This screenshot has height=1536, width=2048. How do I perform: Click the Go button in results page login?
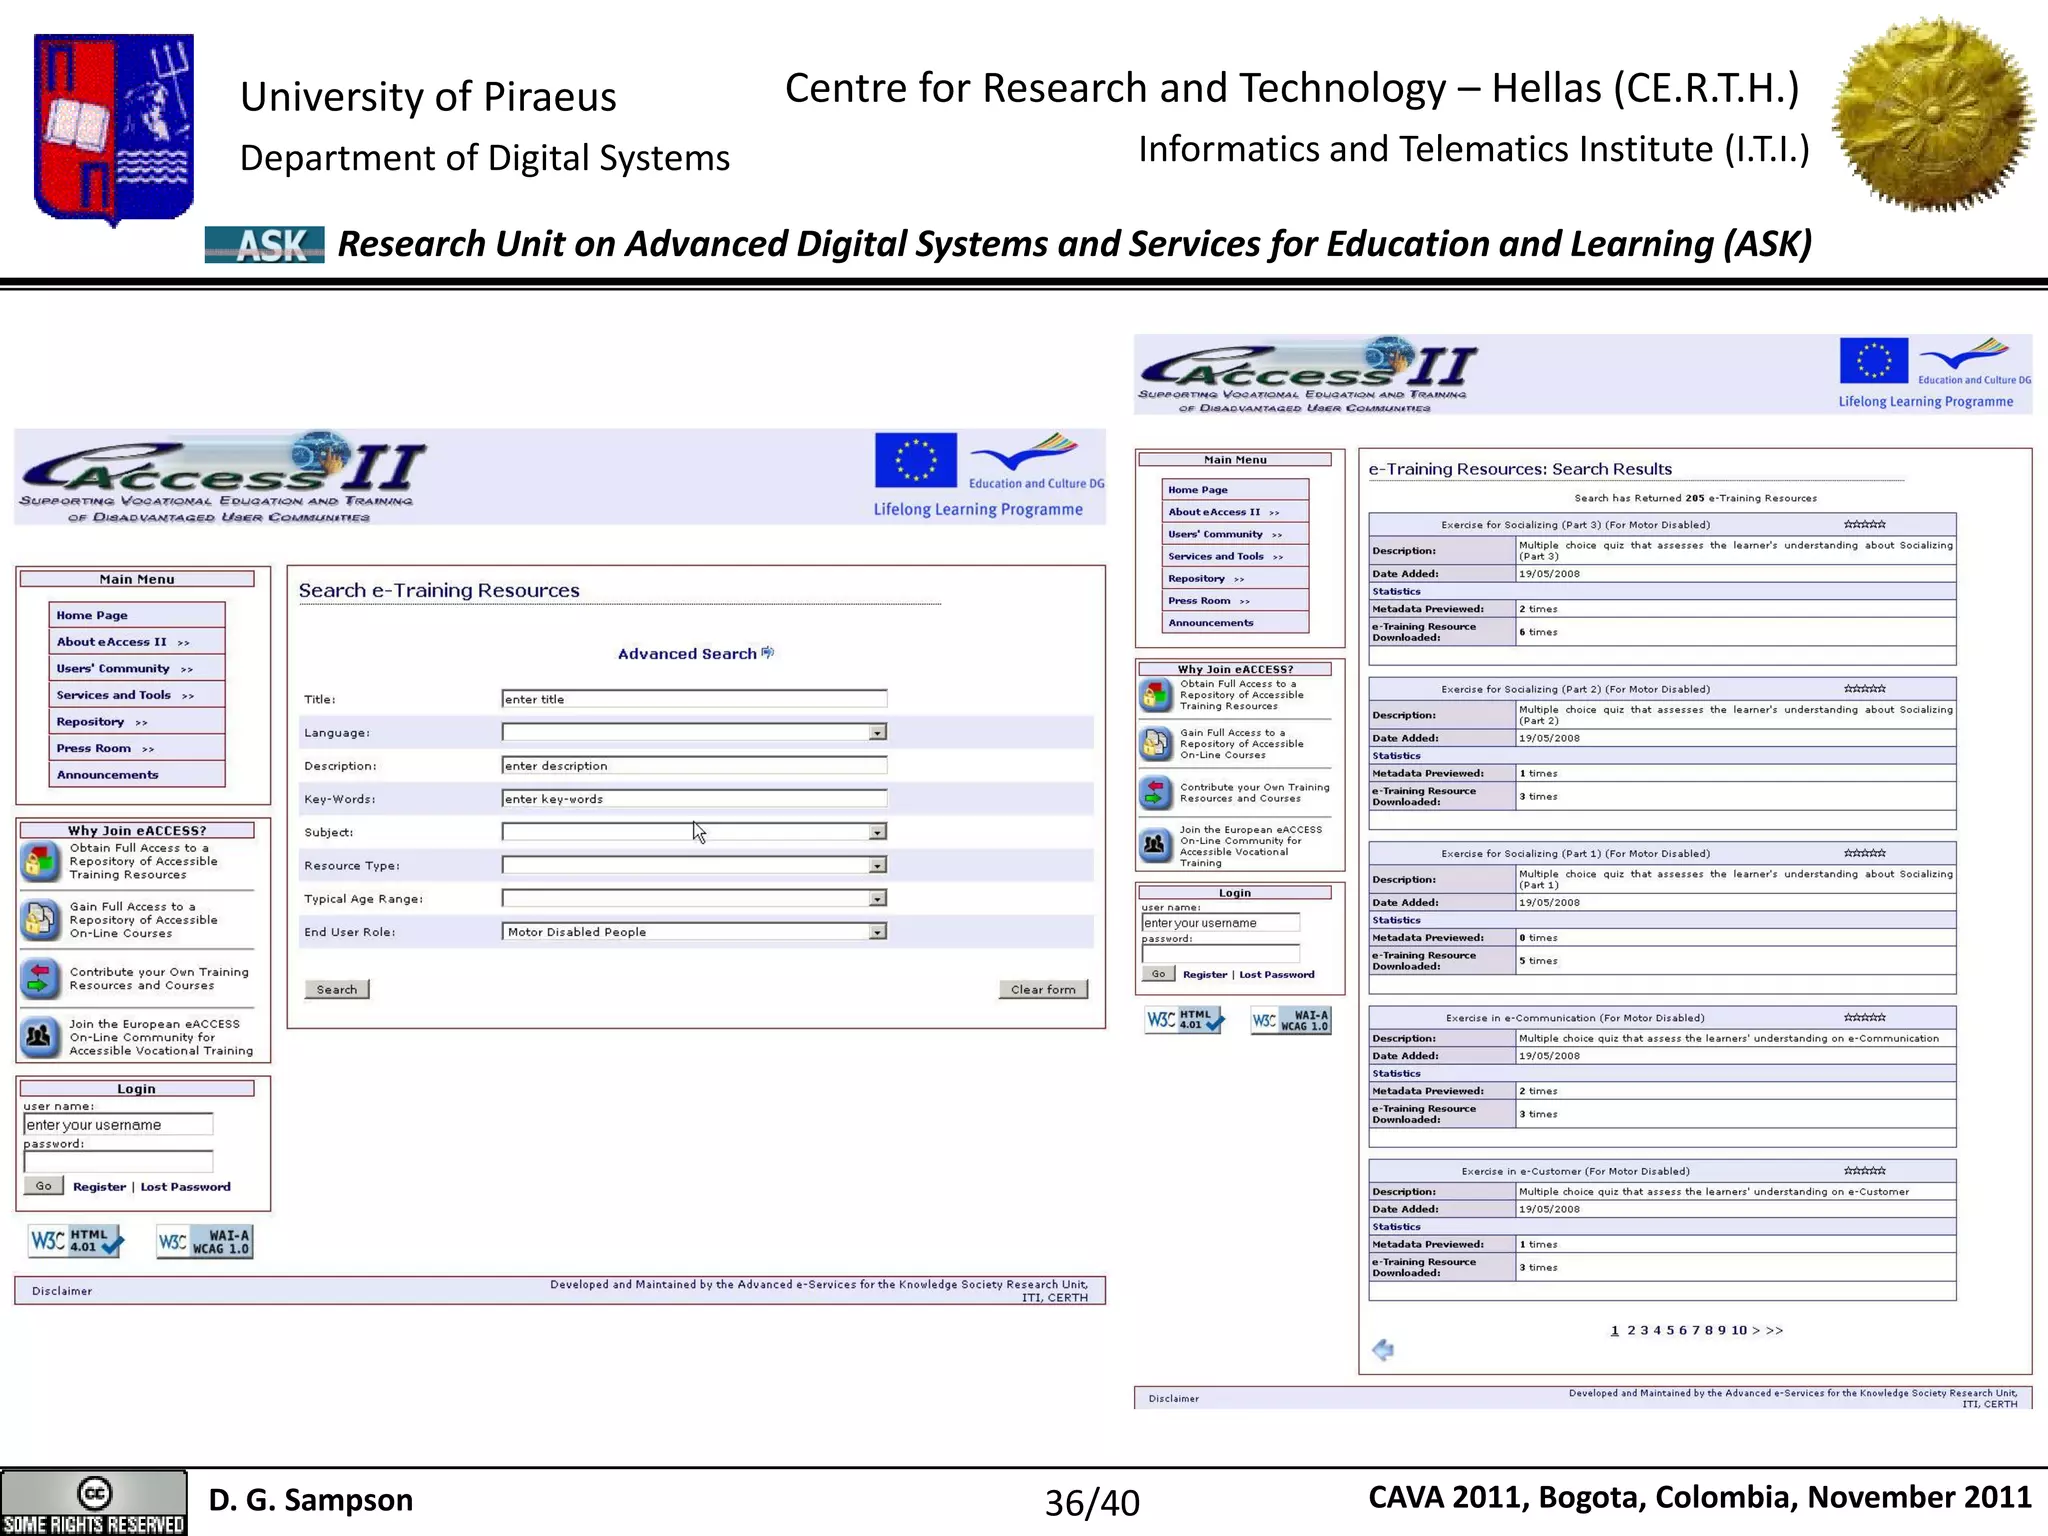(x=1158, y=974)
